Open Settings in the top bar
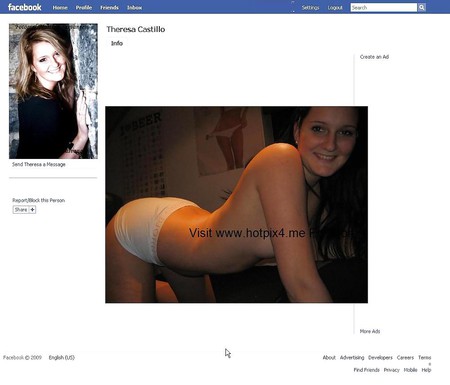Screen dimensions: 450x385 pos(310,7)
